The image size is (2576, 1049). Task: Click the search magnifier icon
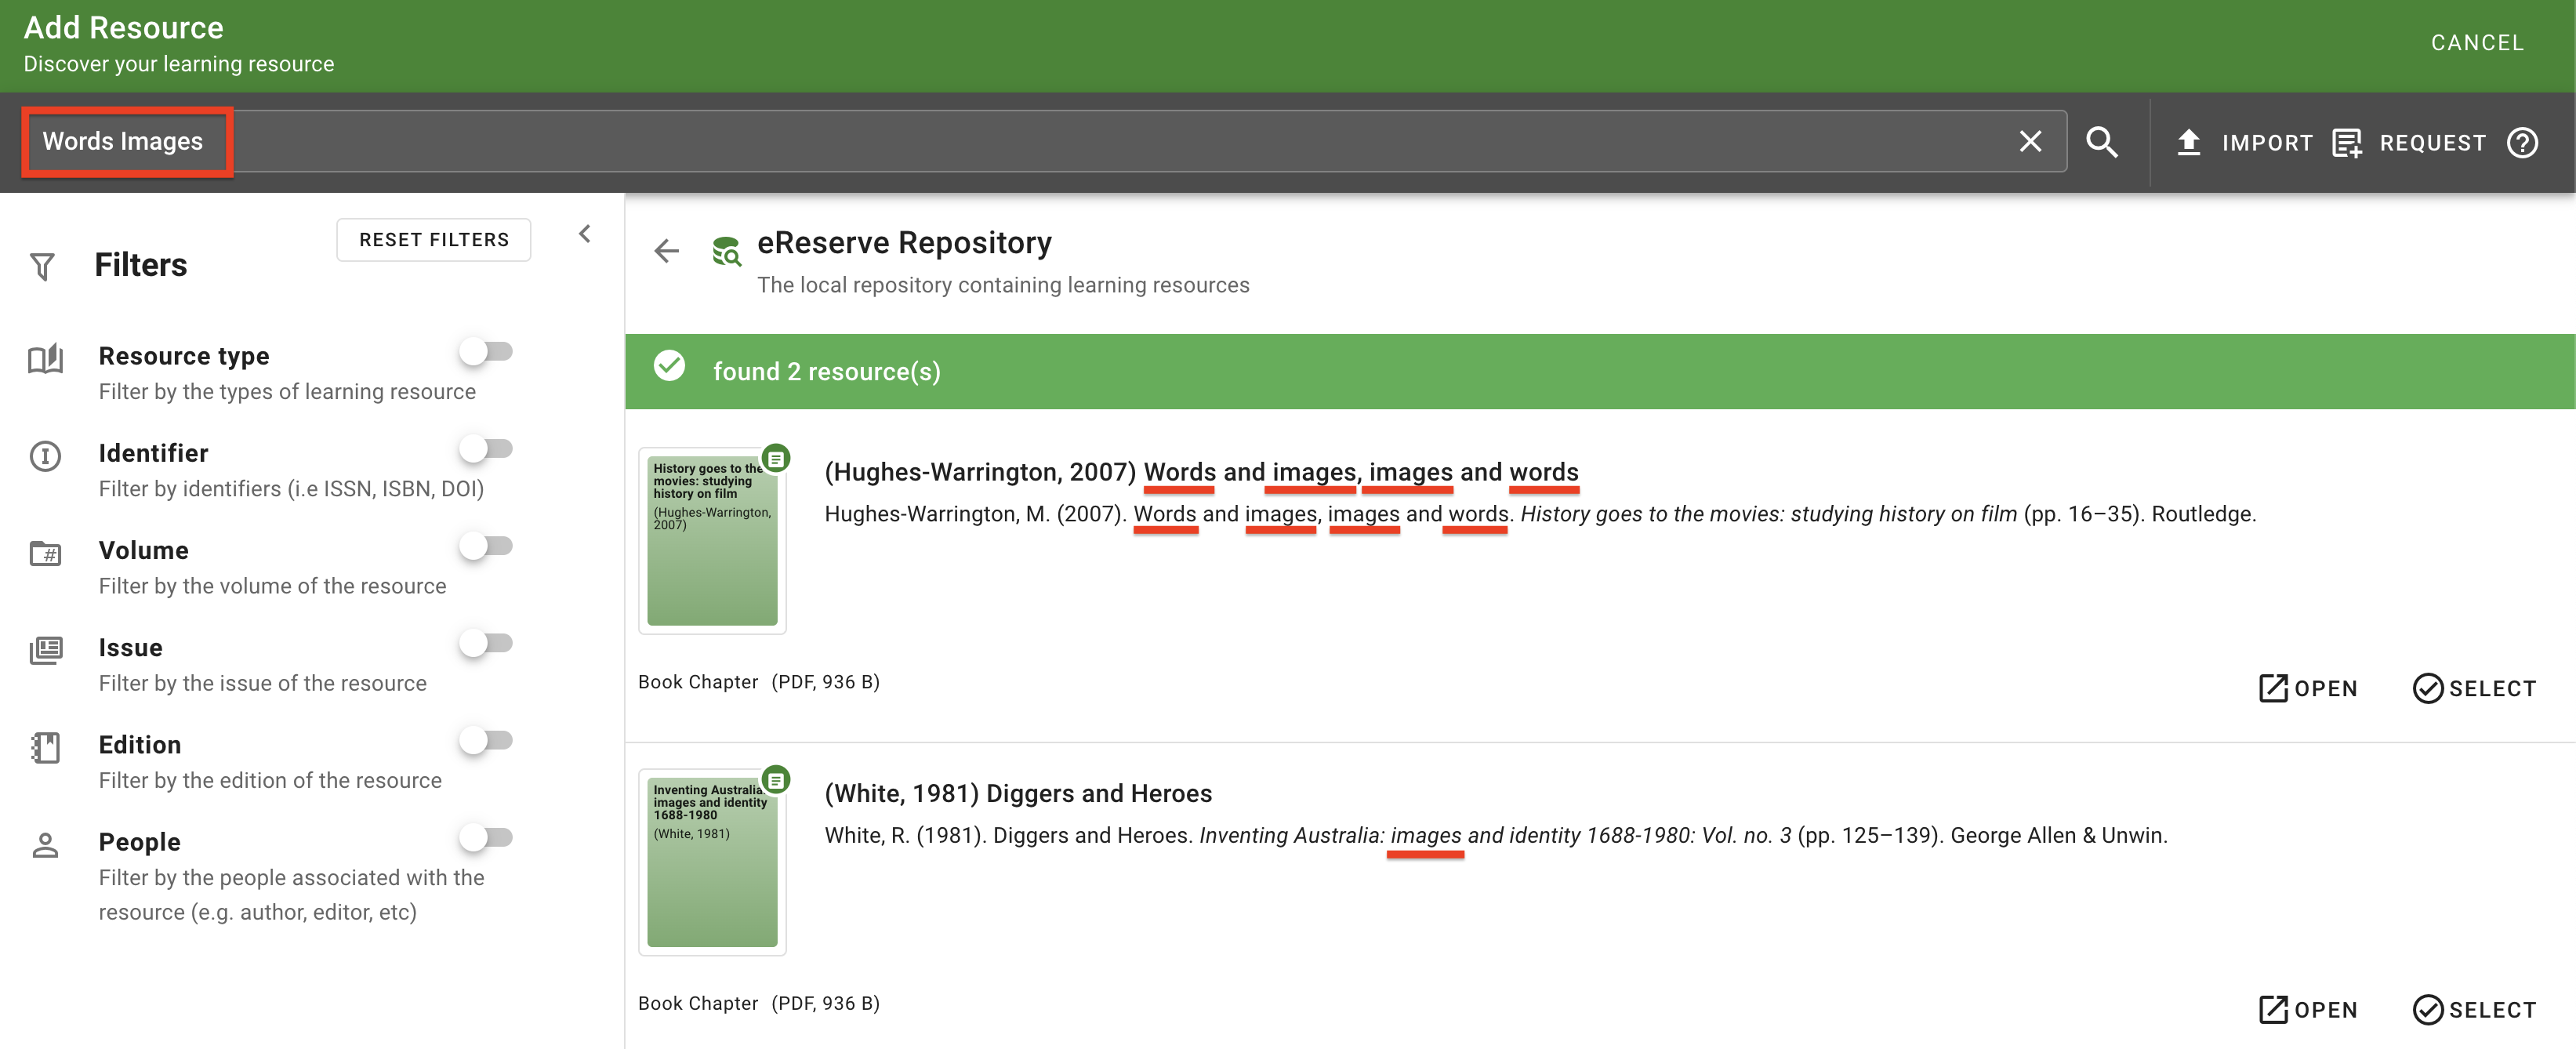[2102, 142]
